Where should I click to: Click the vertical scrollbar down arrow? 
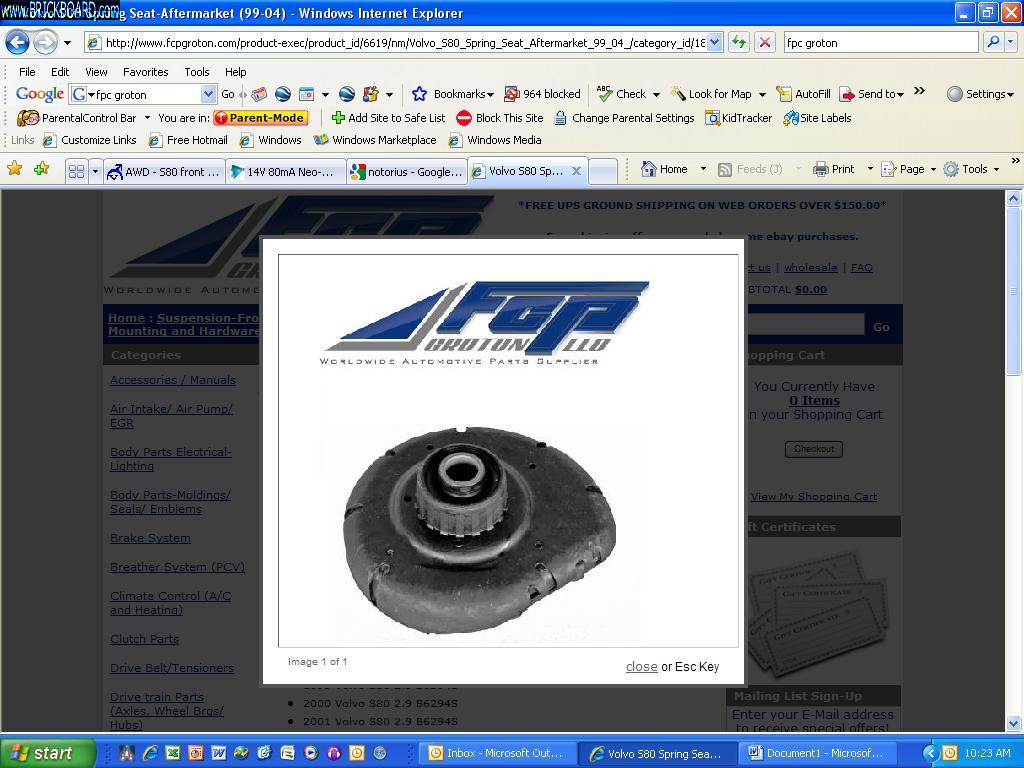(x=1013, y=723)
